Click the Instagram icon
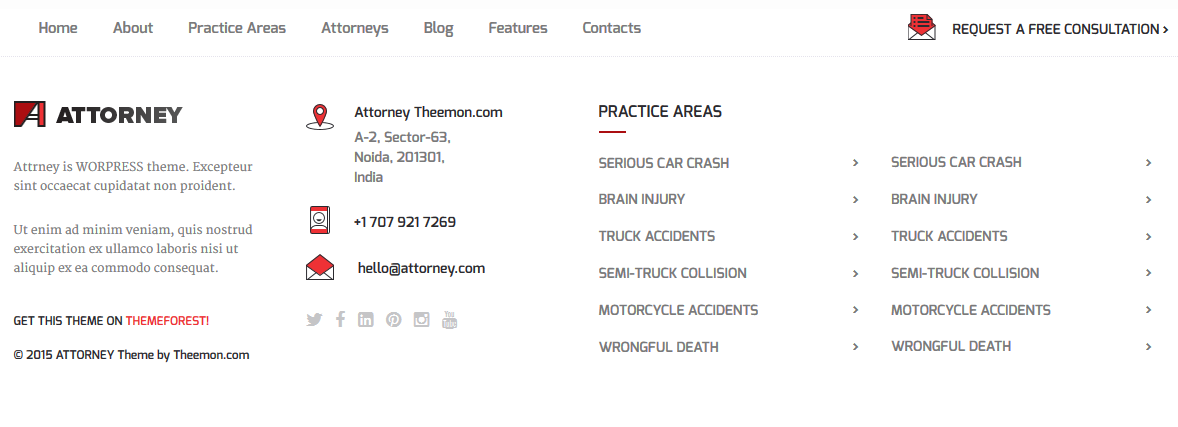The image size is (1178, 427). coord(421,320)
